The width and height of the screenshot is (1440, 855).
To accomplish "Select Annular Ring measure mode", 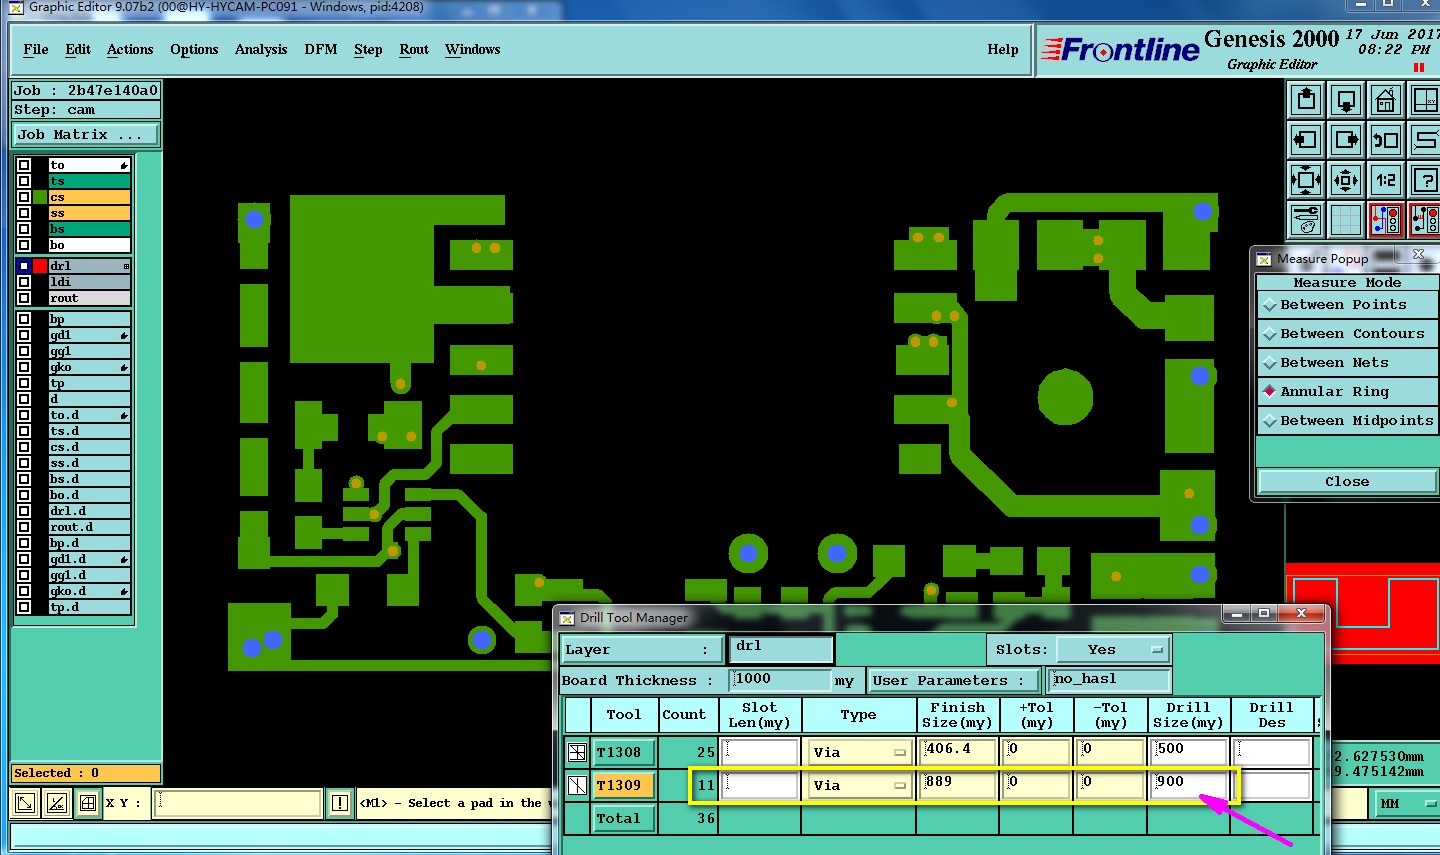I will [1347, 392].
